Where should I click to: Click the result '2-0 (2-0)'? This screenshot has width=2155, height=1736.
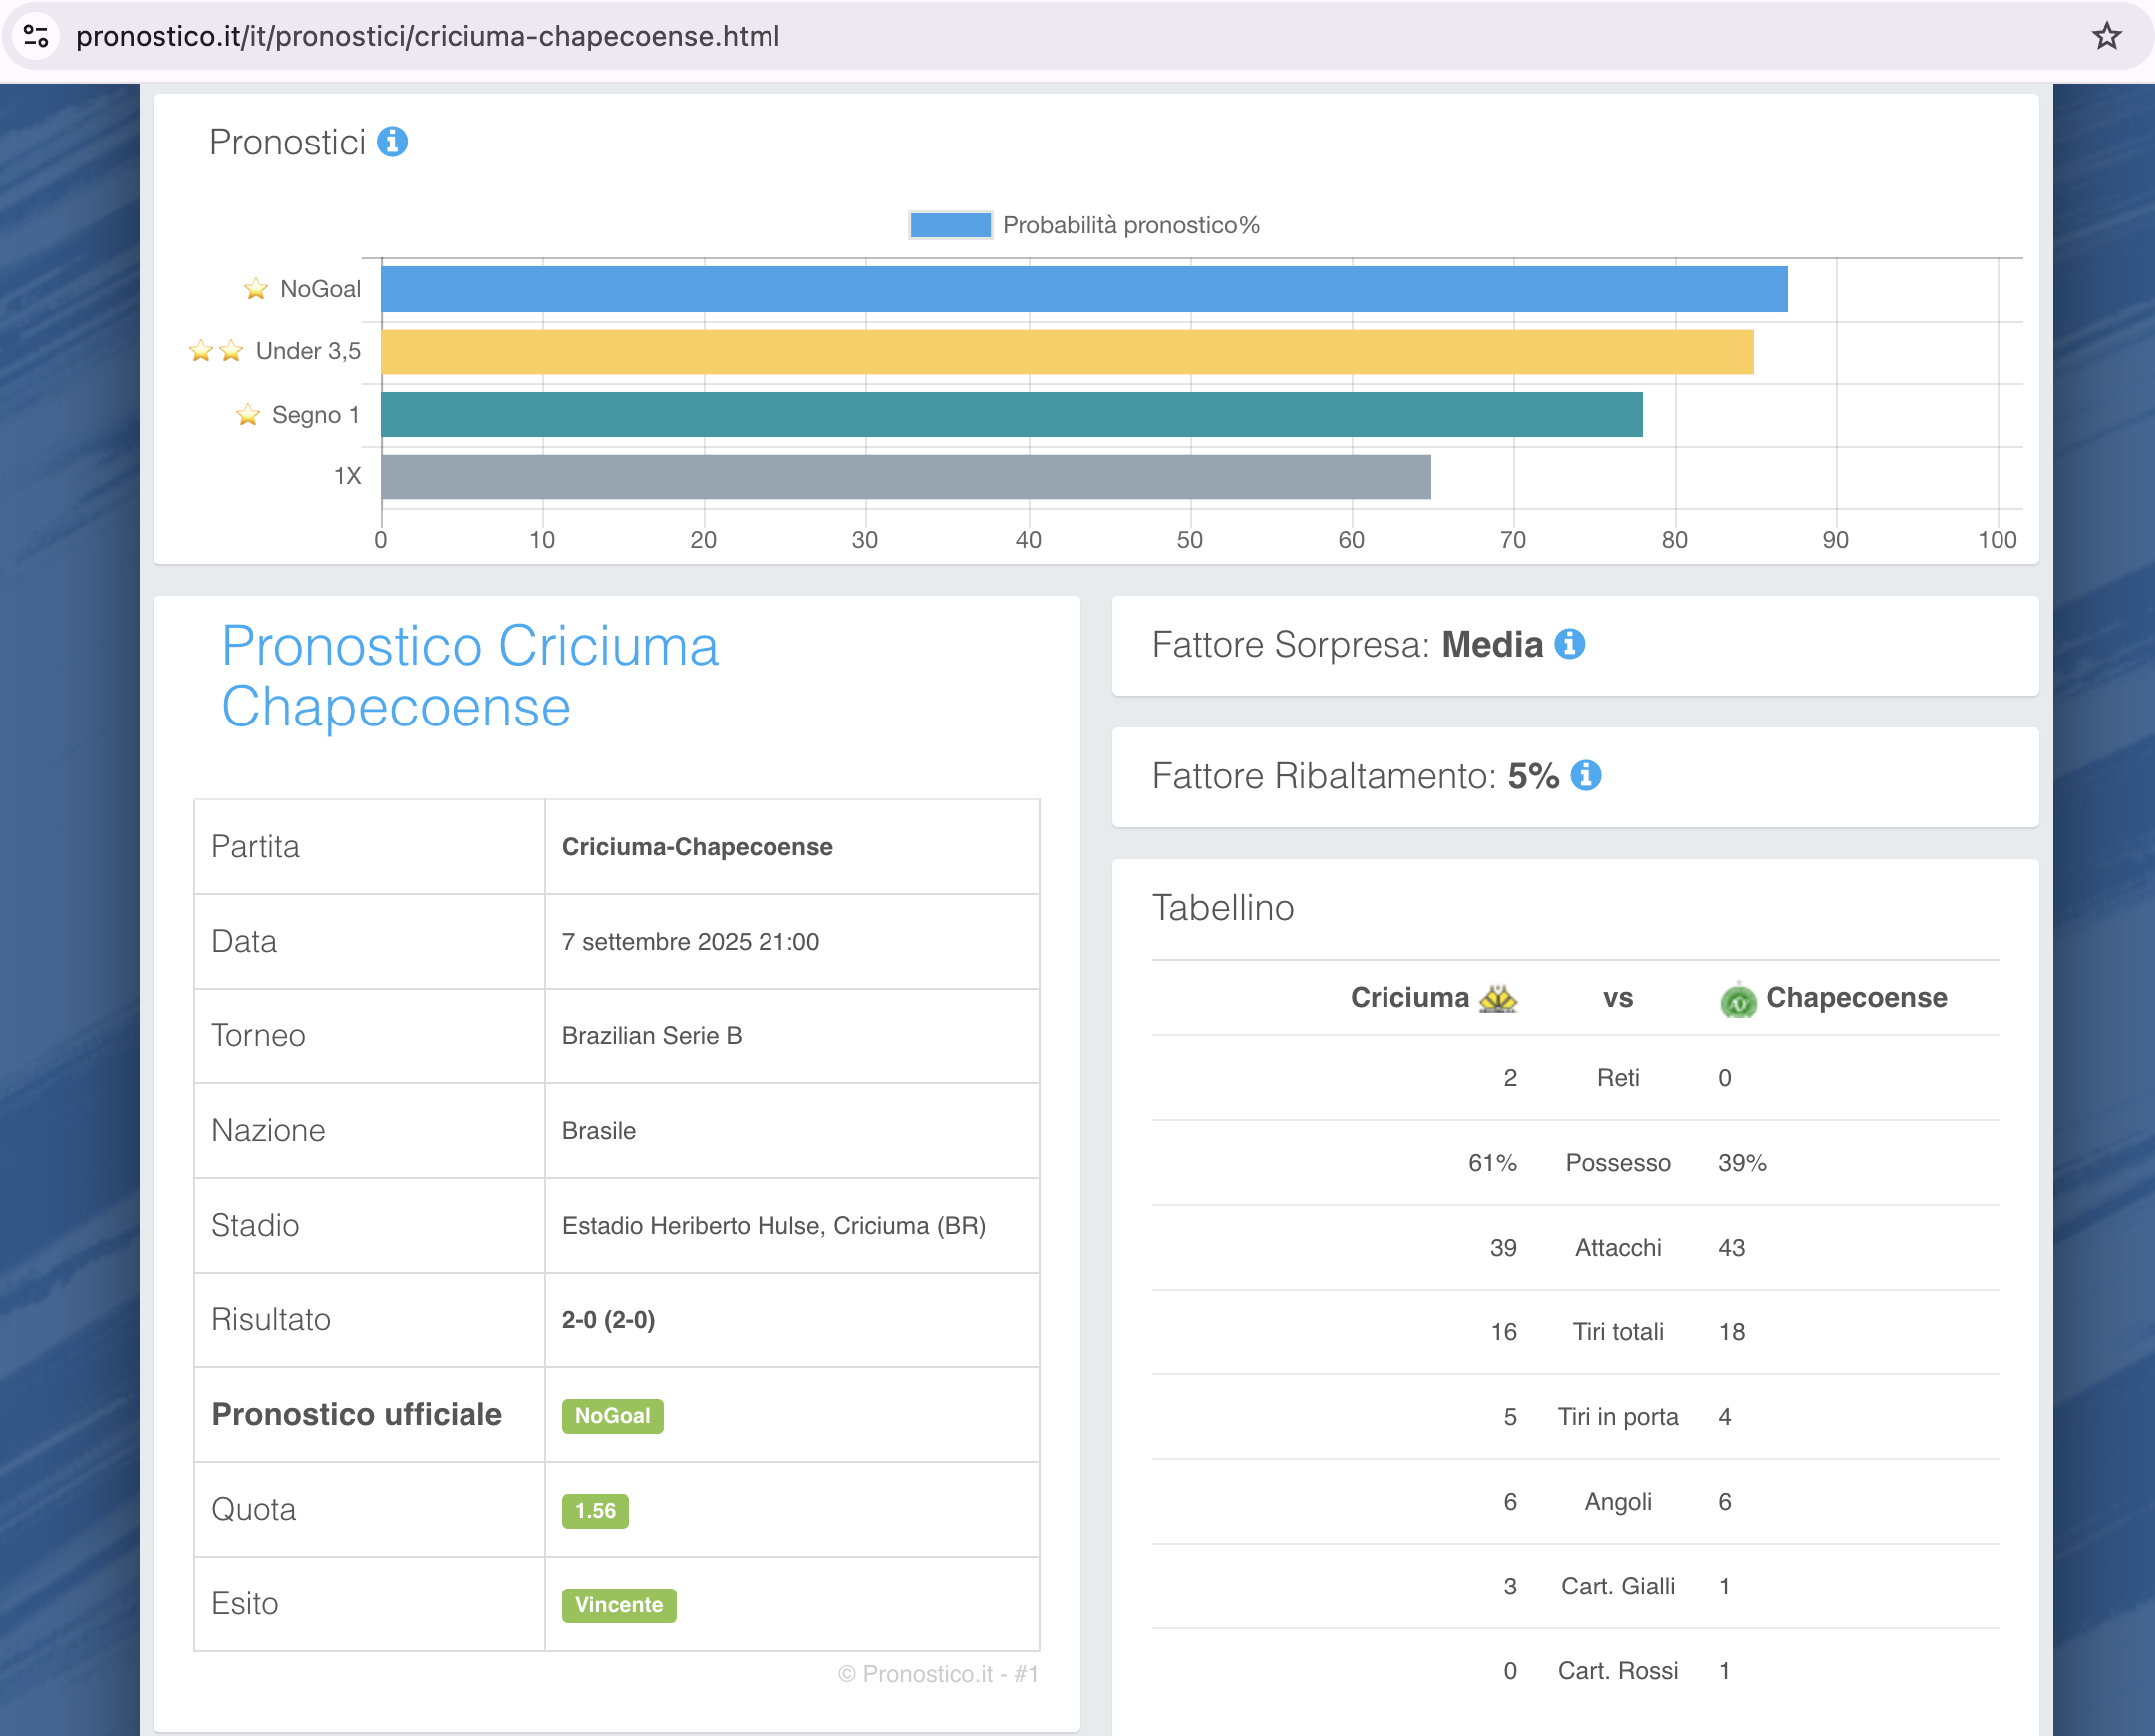tap(608, 1320)
